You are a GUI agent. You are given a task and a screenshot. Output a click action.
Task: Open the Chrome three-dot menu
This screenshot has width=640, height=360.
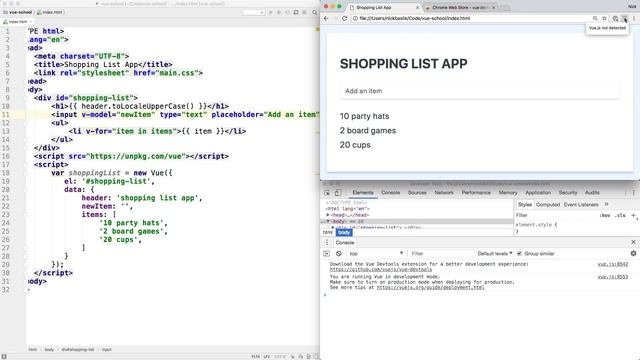point(634,18)
